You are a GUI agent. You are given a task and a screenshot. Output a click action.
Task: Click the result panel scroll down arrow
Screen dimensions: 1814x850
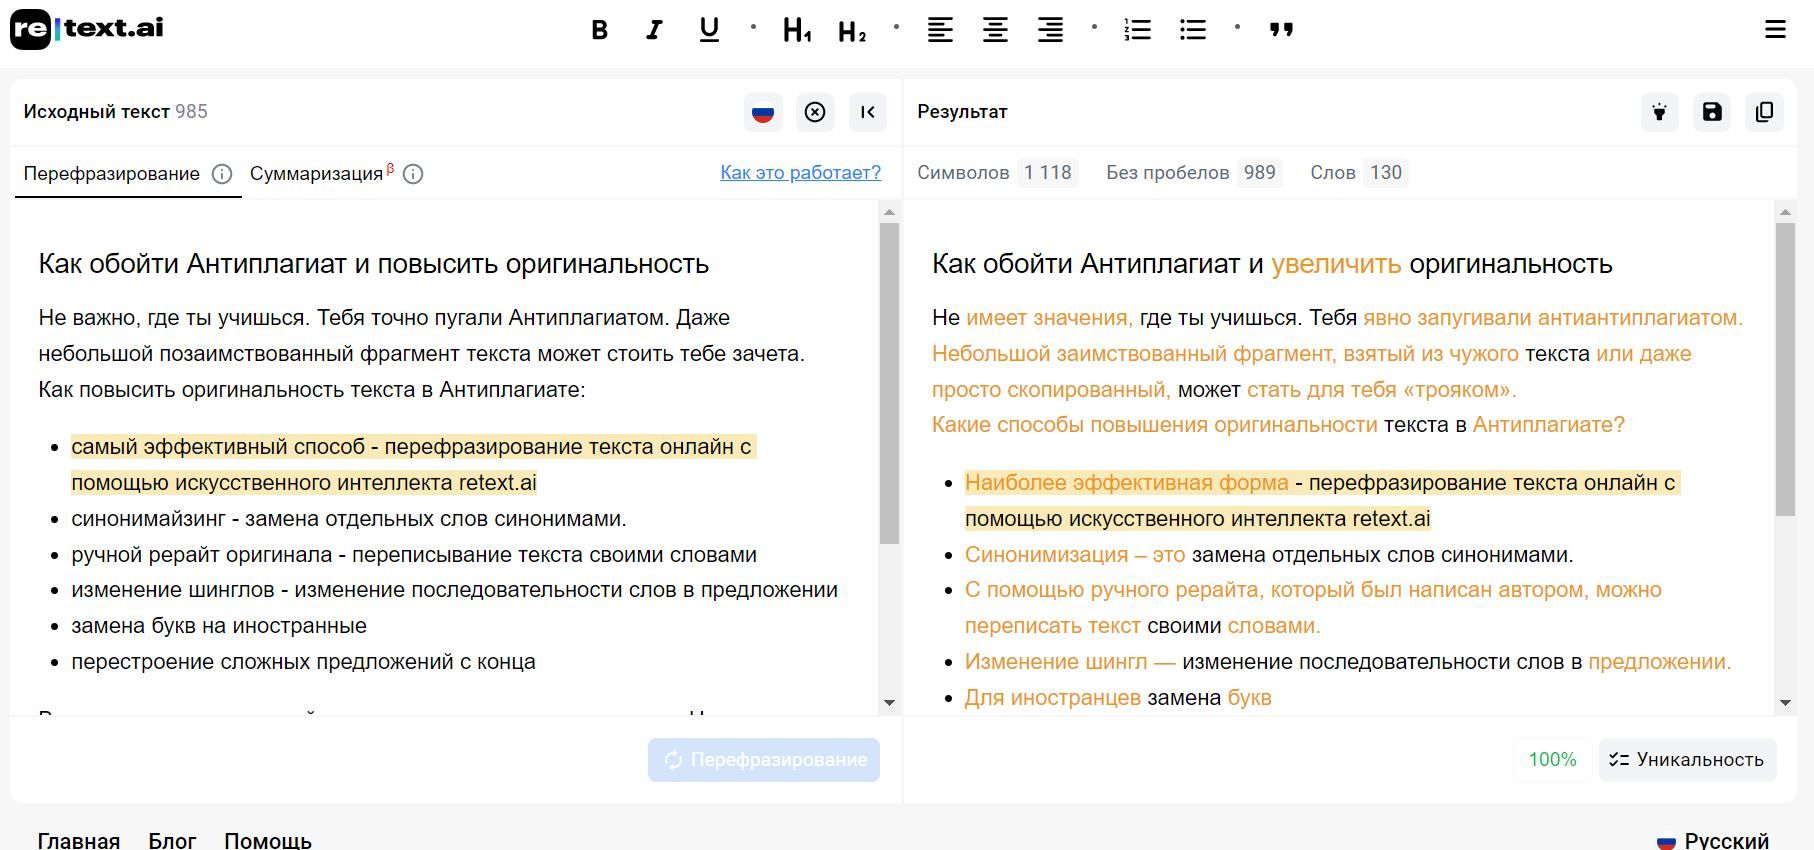click(x=1785, y=703)
